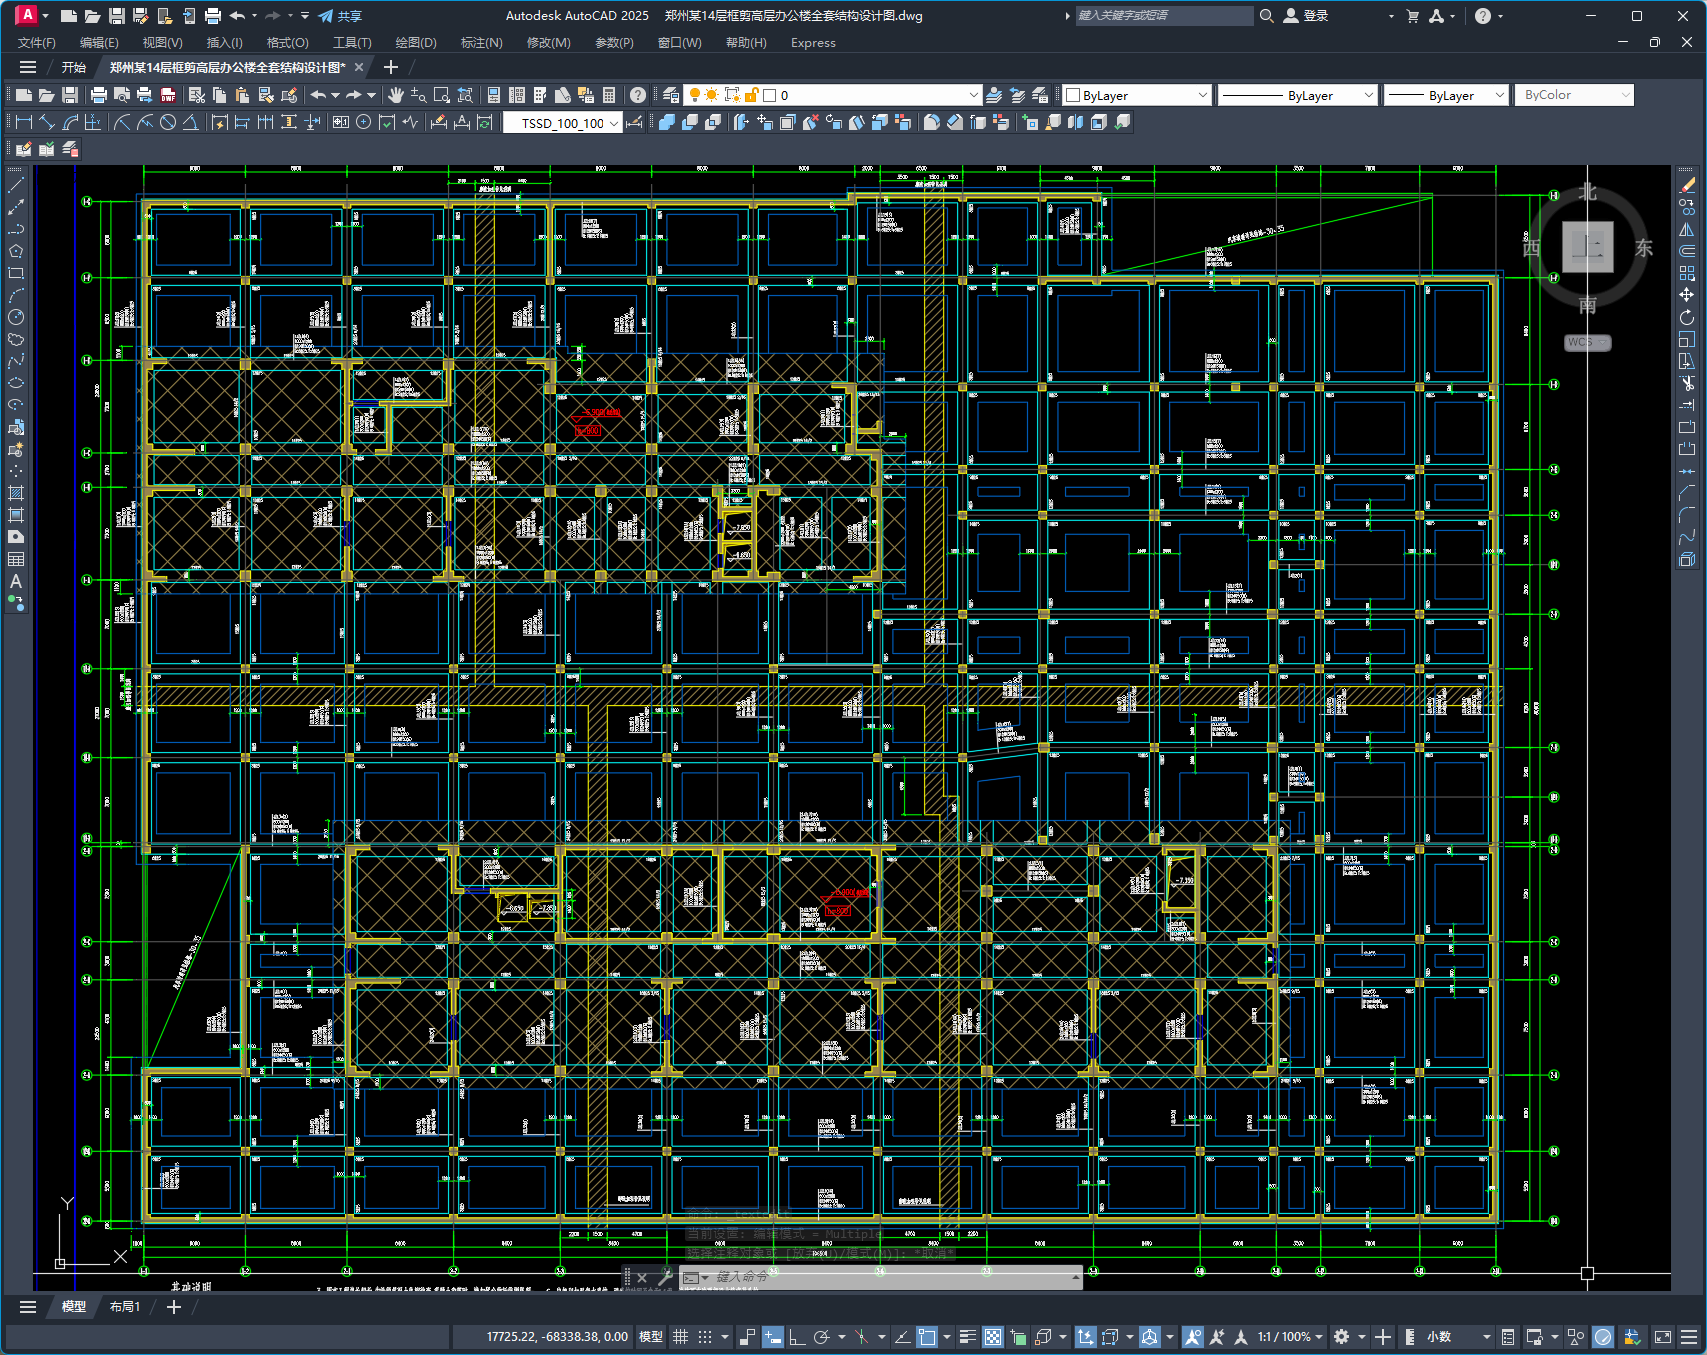This screenshot has width=1707, height=1355.
Task: Click the WCS label under ViewCube
Action: point(1587,342)
